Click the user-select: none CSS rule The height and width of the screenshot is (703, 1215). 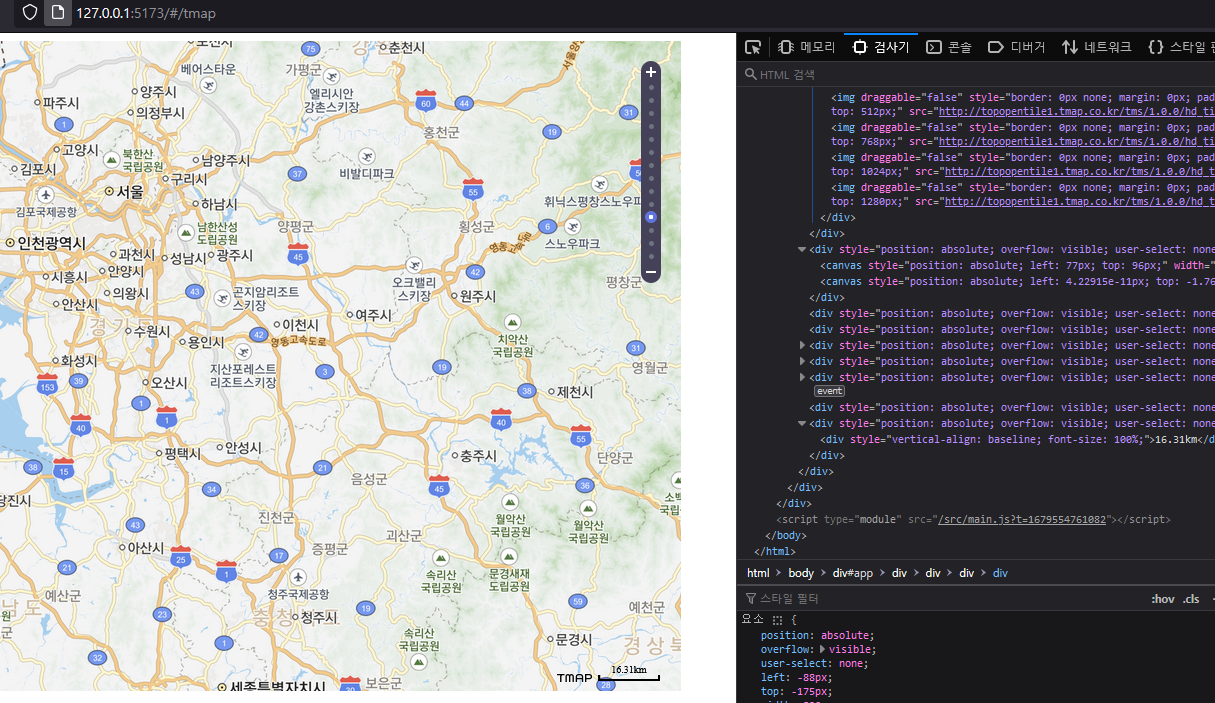pyautogui.click(x=814, y=663)
